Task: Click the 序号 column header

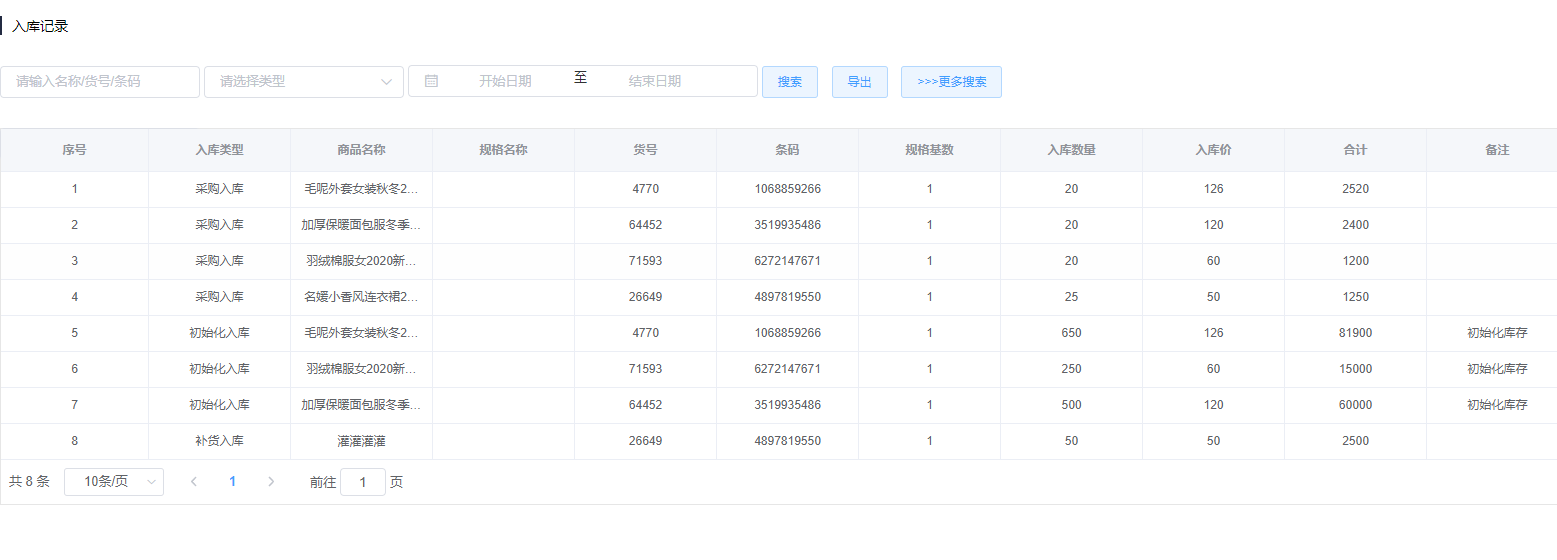Action: point(74,150)
